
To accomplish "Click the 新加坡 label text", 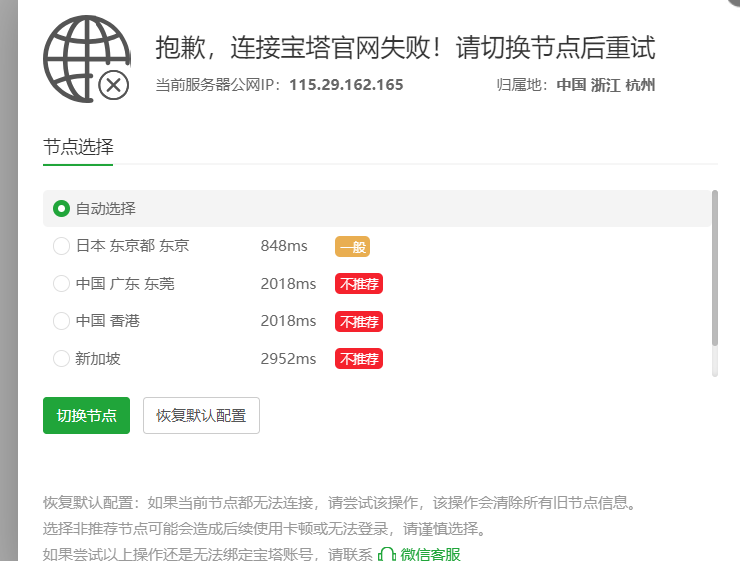I will point(98,359).
